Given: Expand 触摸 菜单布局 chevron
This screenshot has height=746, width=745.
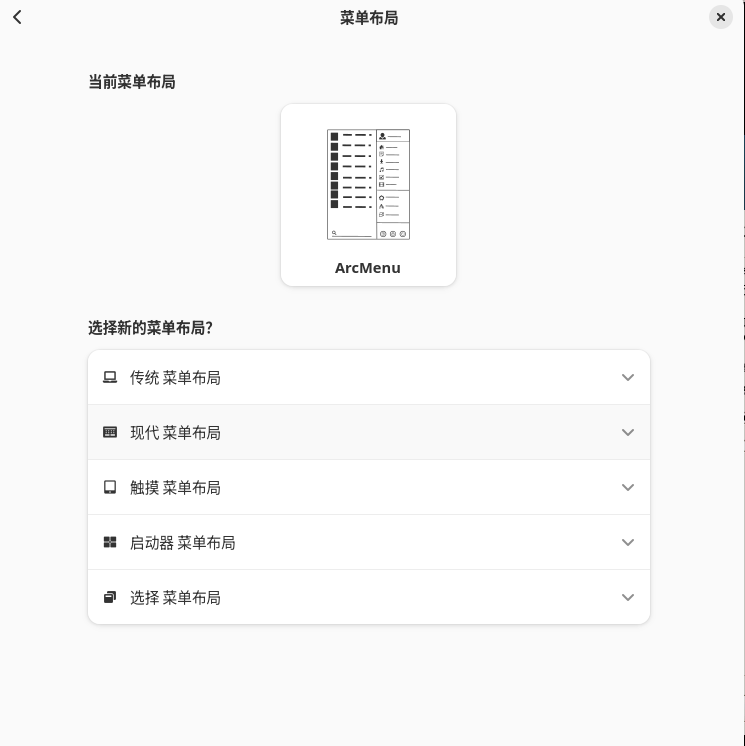Looking at the screenshot, I should (x=628, y=487).
